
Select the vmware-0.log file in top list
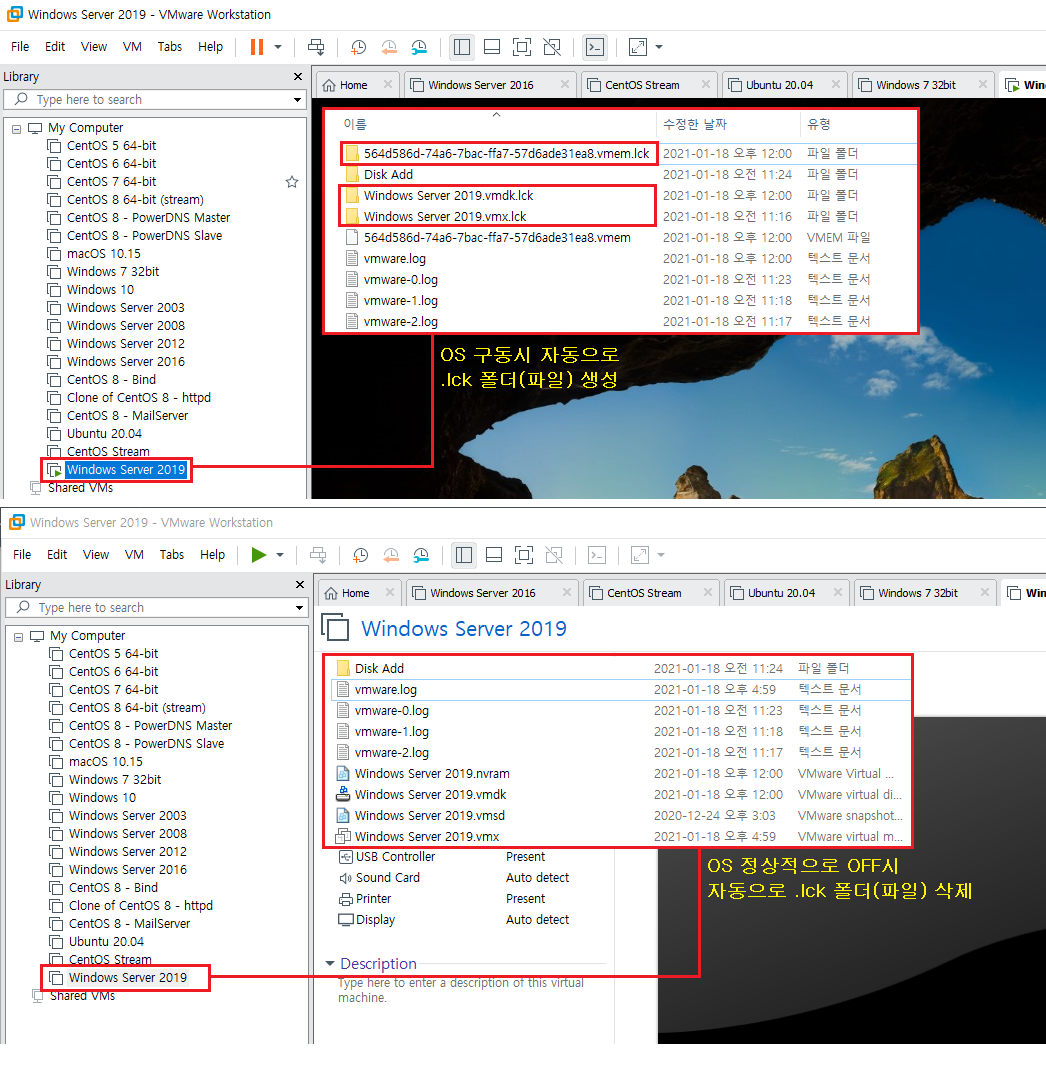(400, 280)
